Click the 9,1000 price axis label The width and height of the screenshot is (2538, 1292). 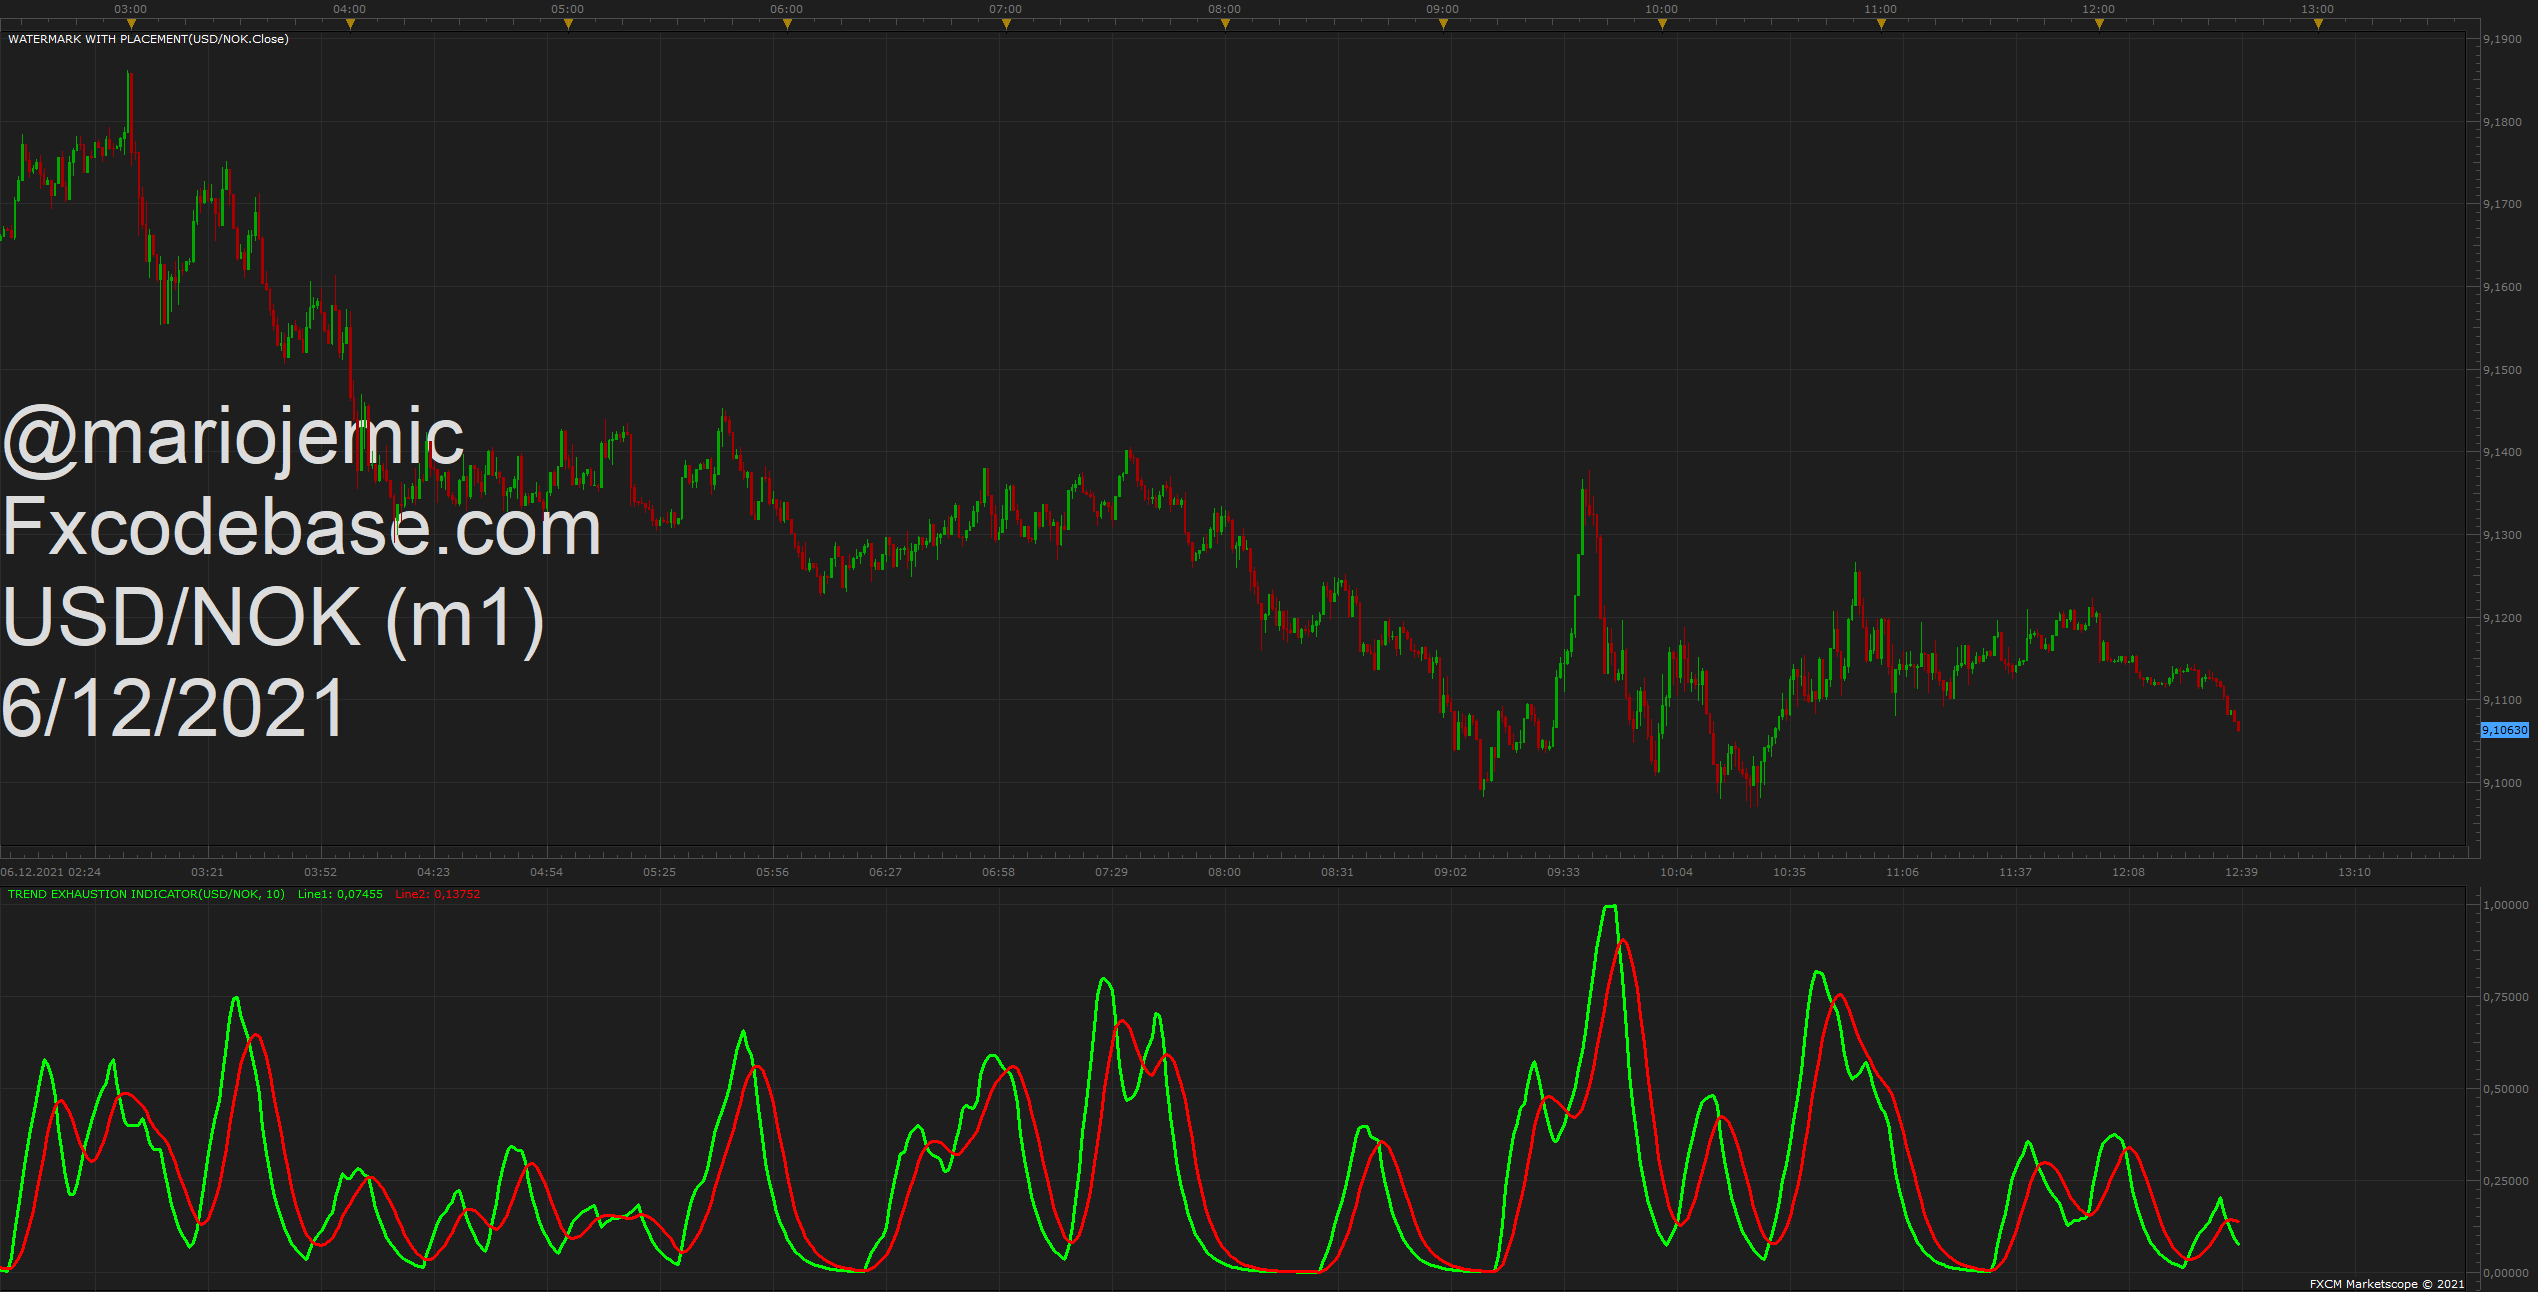2502,783
